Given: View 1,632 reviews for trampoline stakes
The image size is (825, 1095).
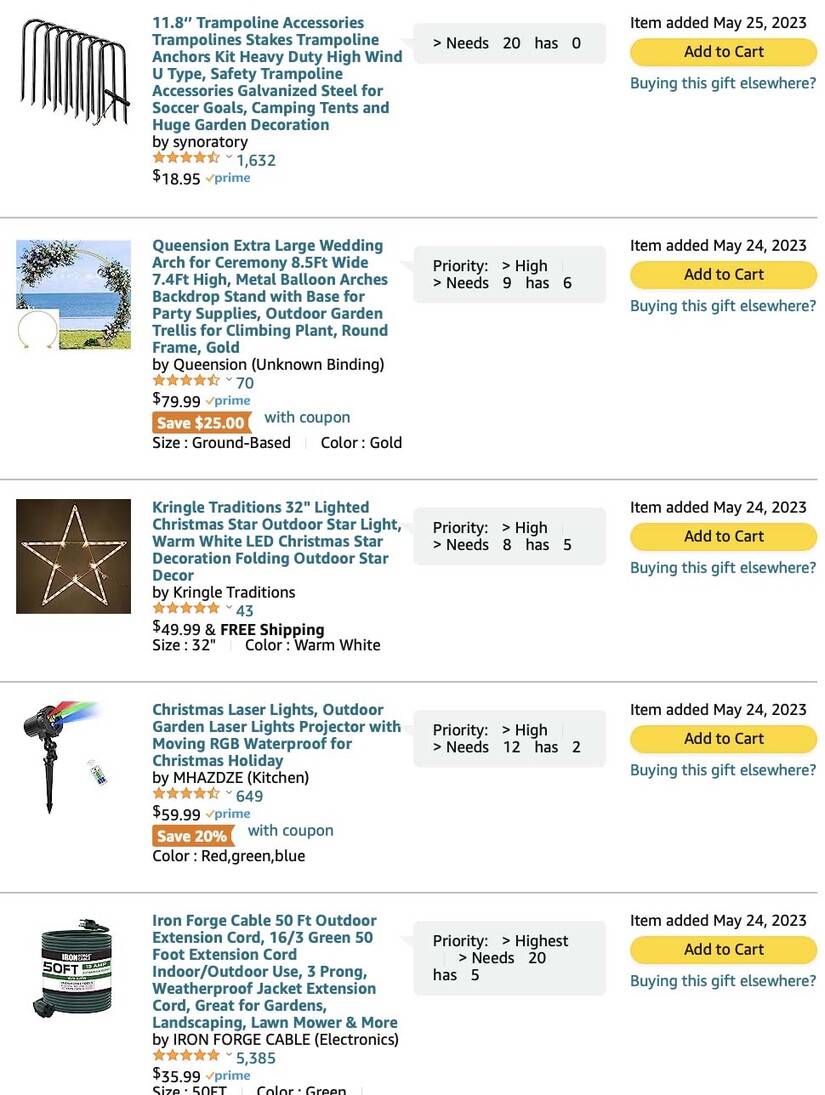Looking at the screenshot, I should click(x=256, y=160).
